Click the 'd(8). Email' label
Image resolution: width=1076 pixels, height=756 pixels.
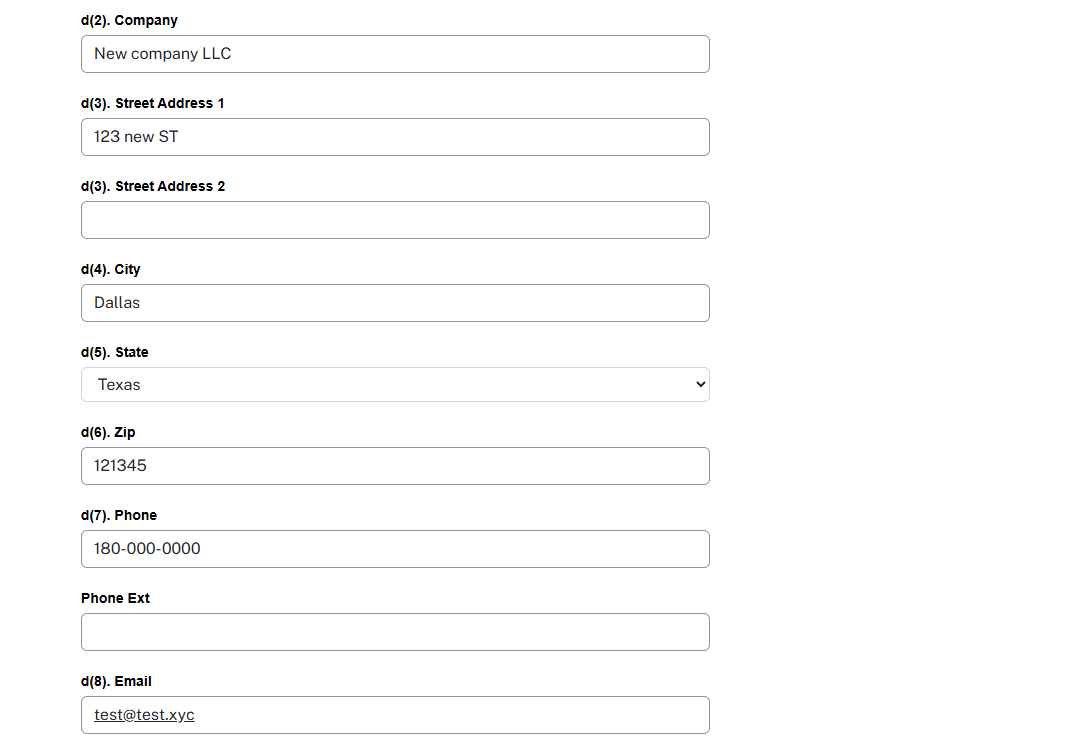(116, 681)
